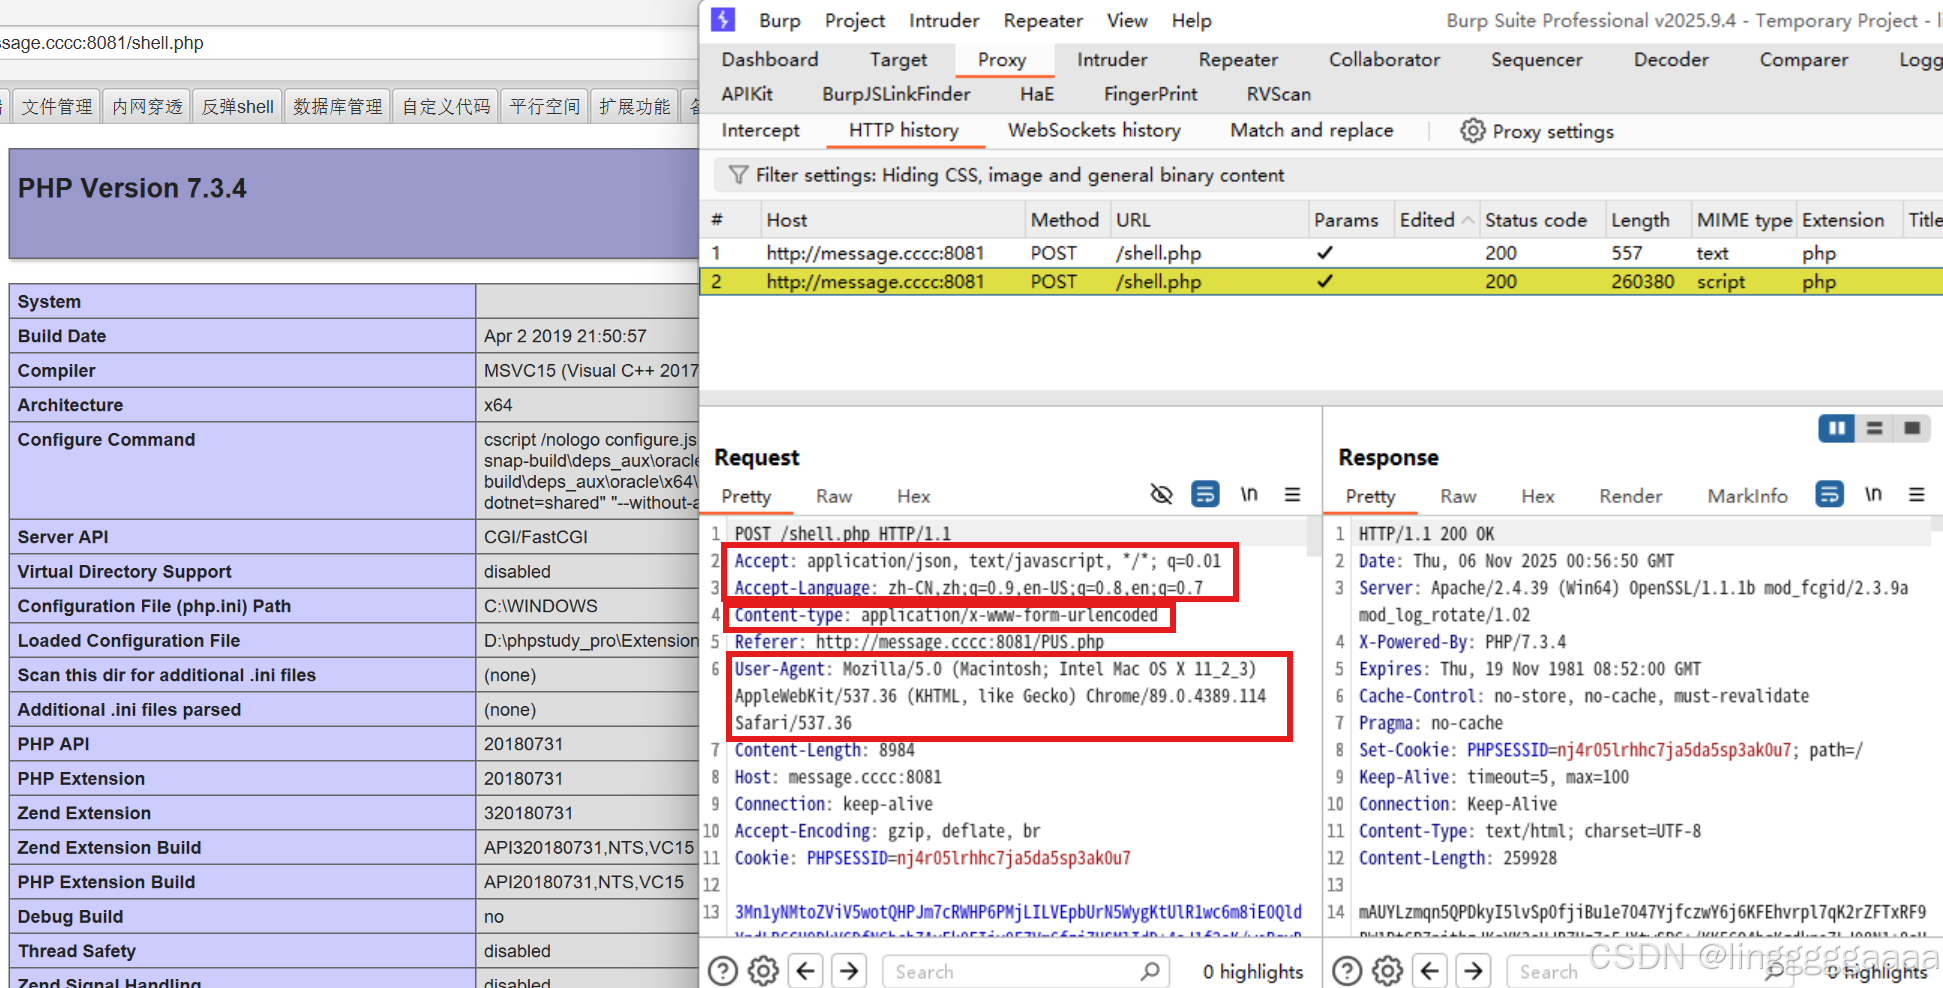Open the FingerPrint extension tab
Viewport: 1943px width, 988px height.
tap(1150, 94)
